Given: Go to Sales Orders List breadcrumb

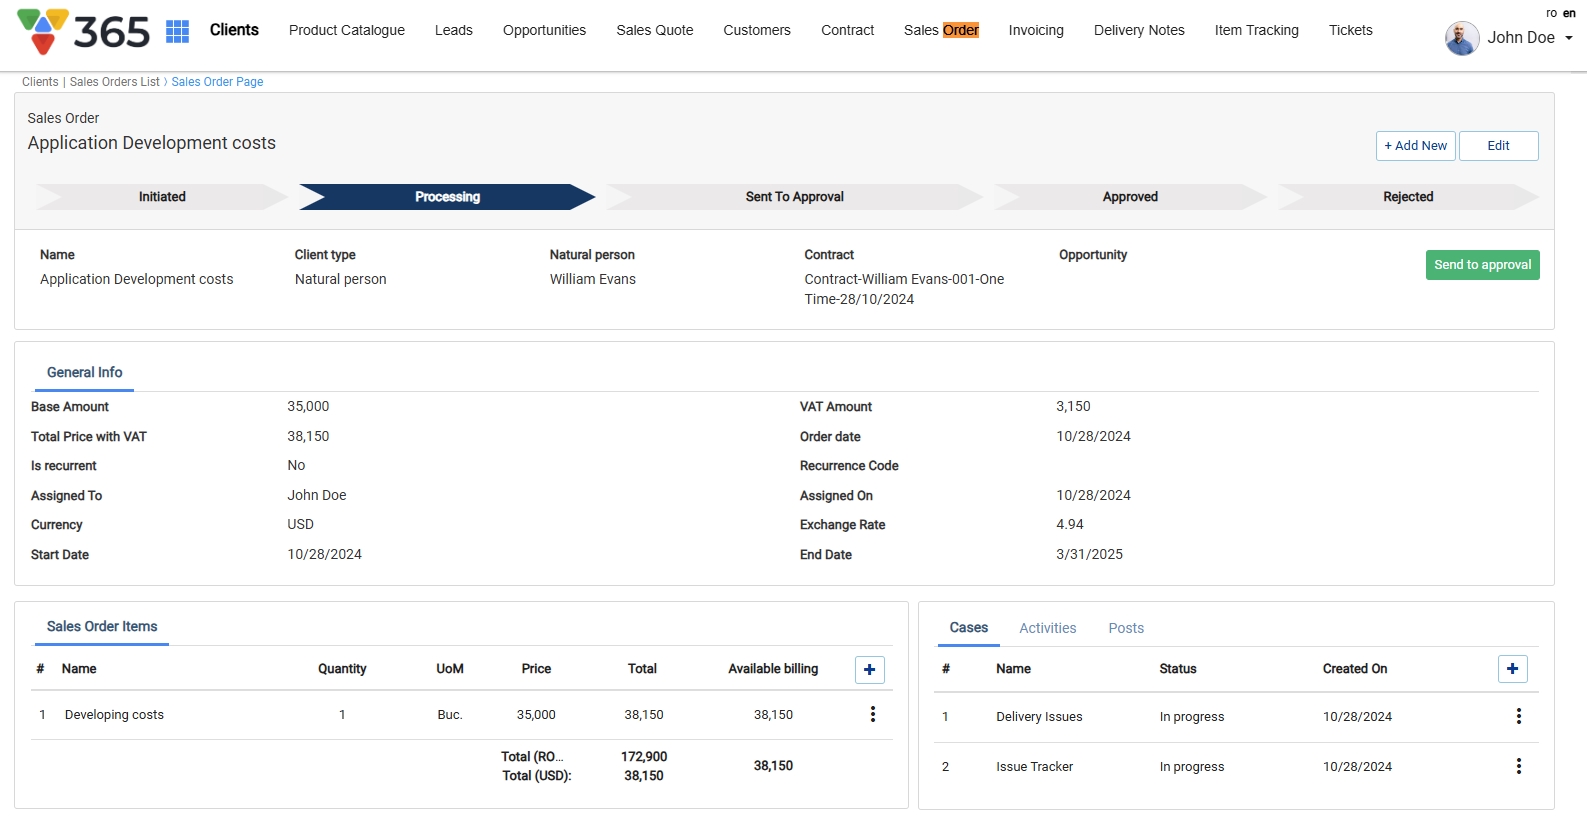Looking at the screenshot, I should [114, 82].
